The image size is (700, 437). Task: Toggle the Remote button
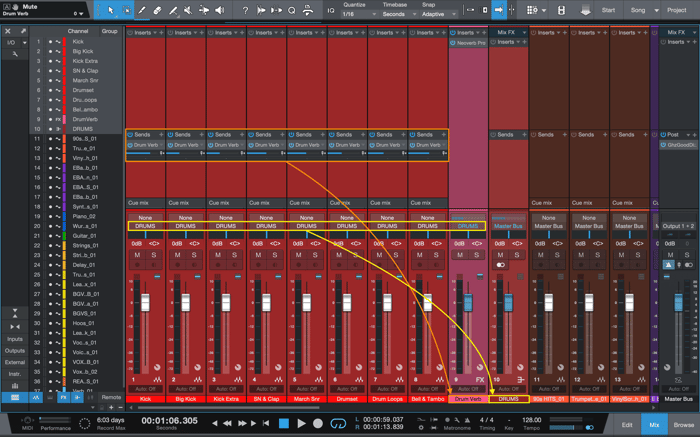(x=111, y=397)
